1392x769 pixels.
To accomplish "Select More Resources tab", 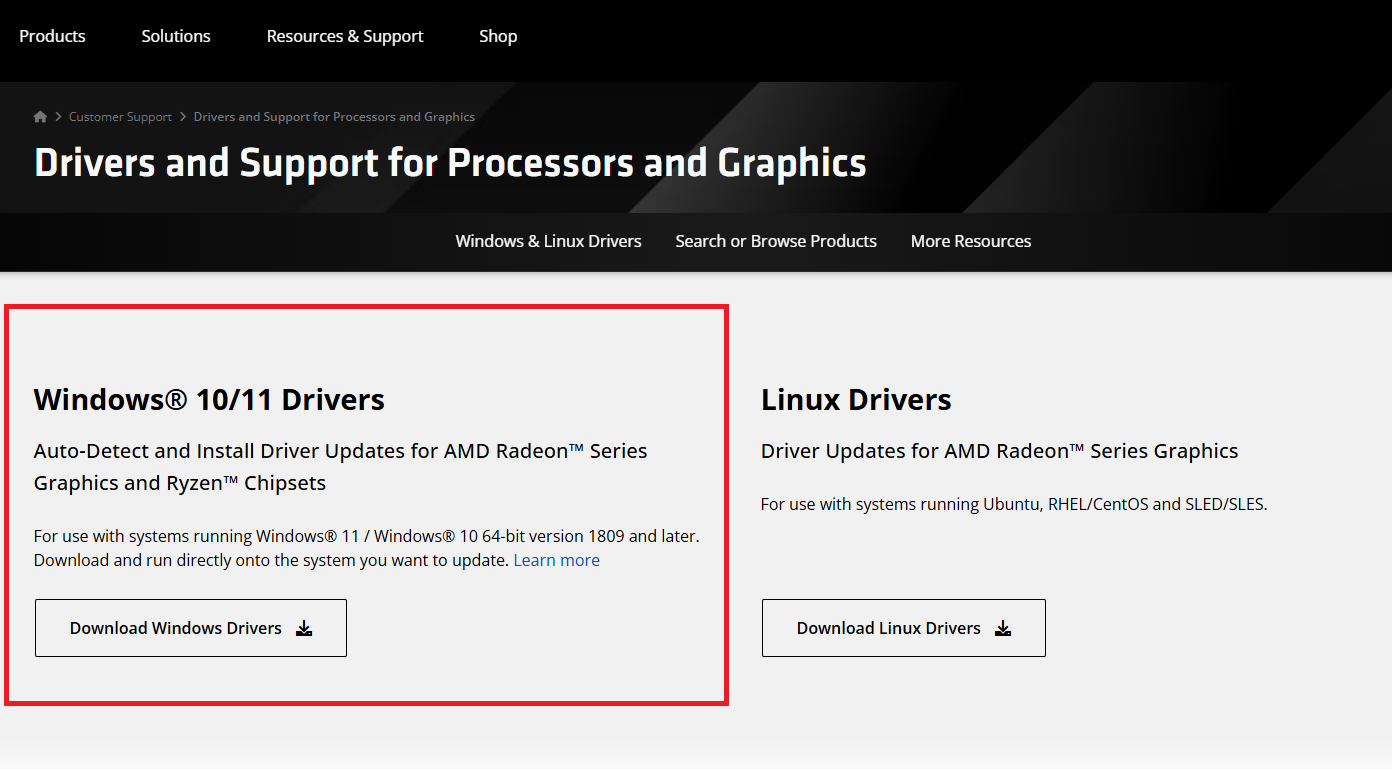I will click(971, 241).
